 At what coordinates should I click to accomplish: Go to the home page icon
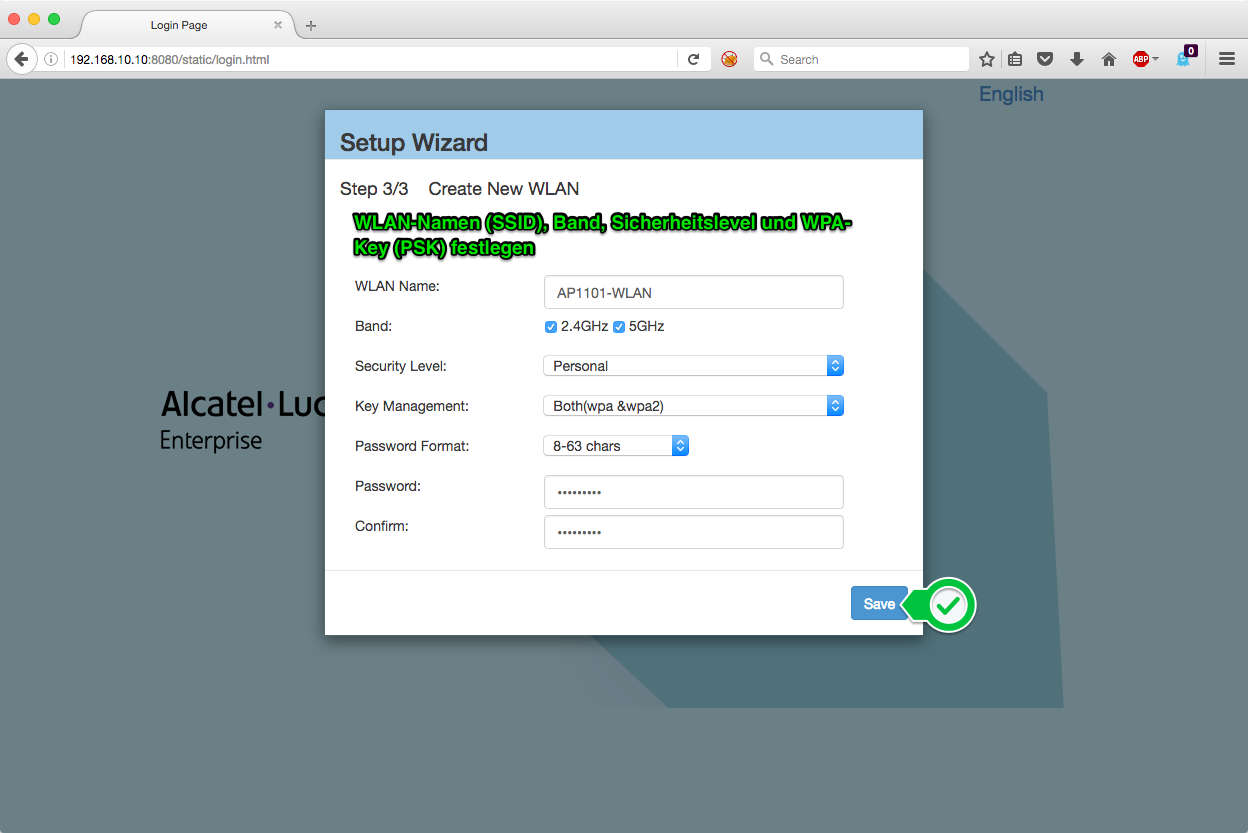coord(1108,60)
